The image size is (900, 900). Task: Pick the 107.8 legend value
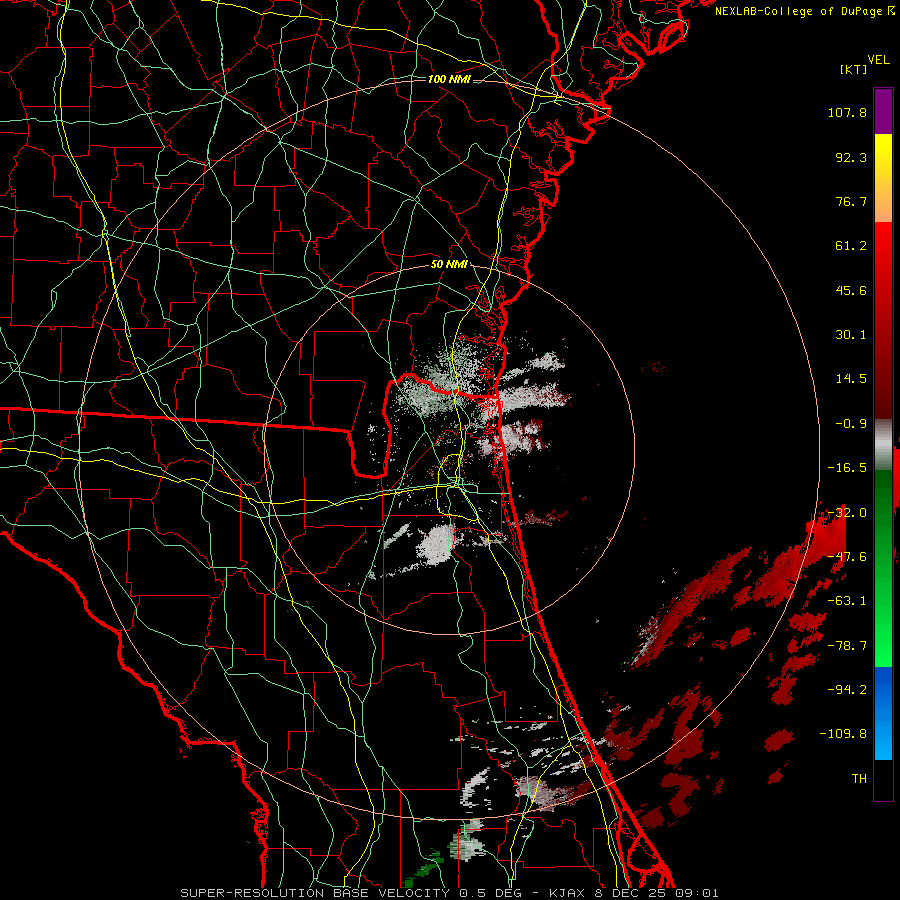pyautogui.click(x=847, y=112)
